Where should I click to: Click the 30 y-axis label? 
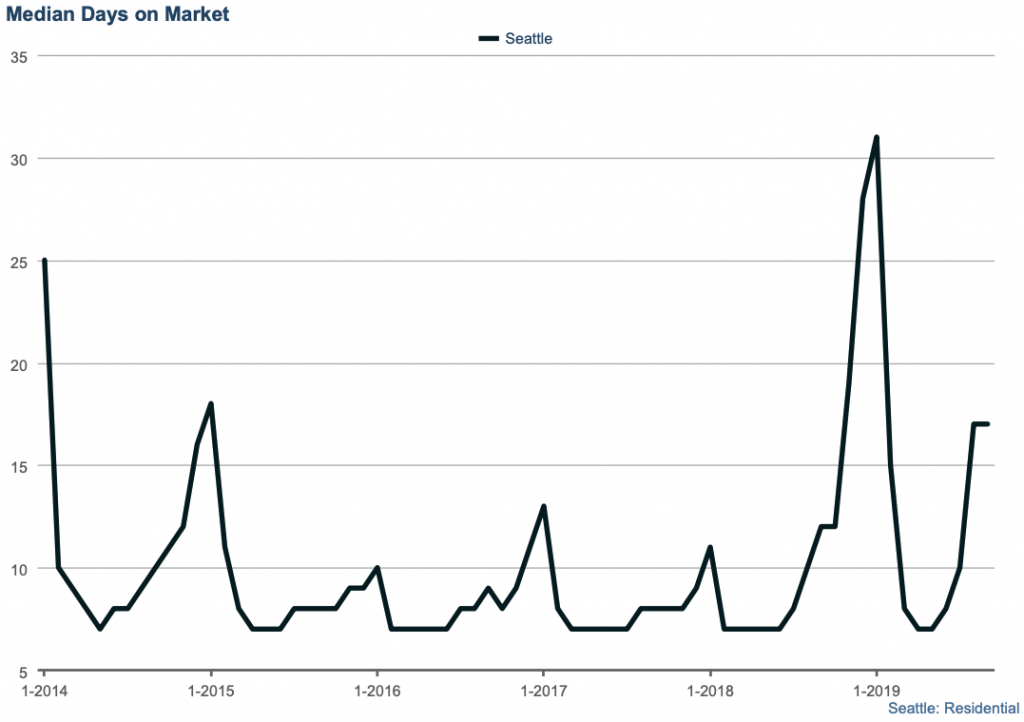pyautogui.click(x=17, y=159)
